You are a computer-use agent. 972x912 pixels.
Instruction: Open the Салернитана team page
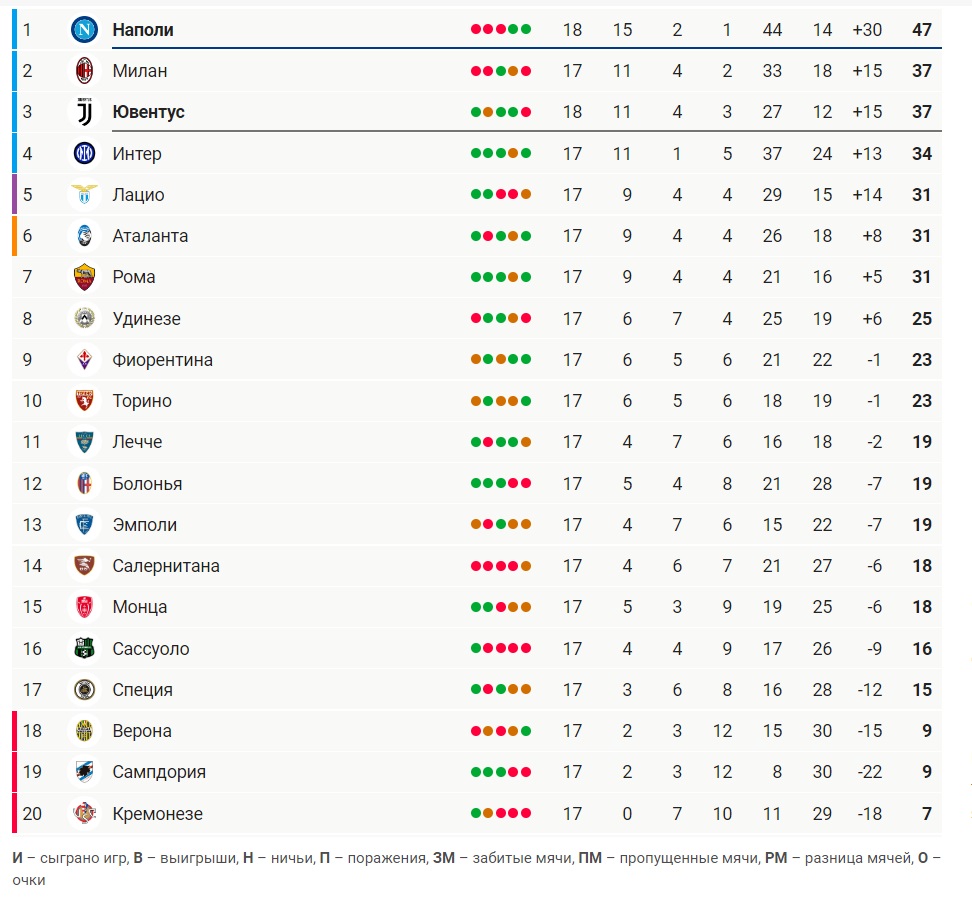click(x=166, y=566)
